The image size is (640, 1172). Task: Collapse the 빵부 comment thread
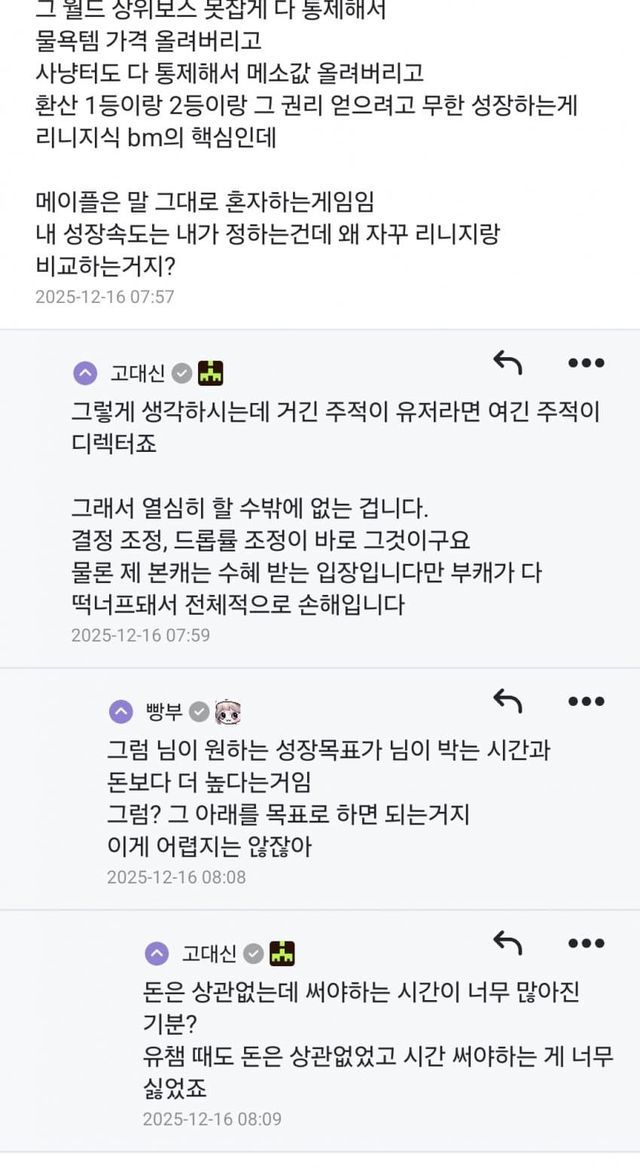coord(121,712)
